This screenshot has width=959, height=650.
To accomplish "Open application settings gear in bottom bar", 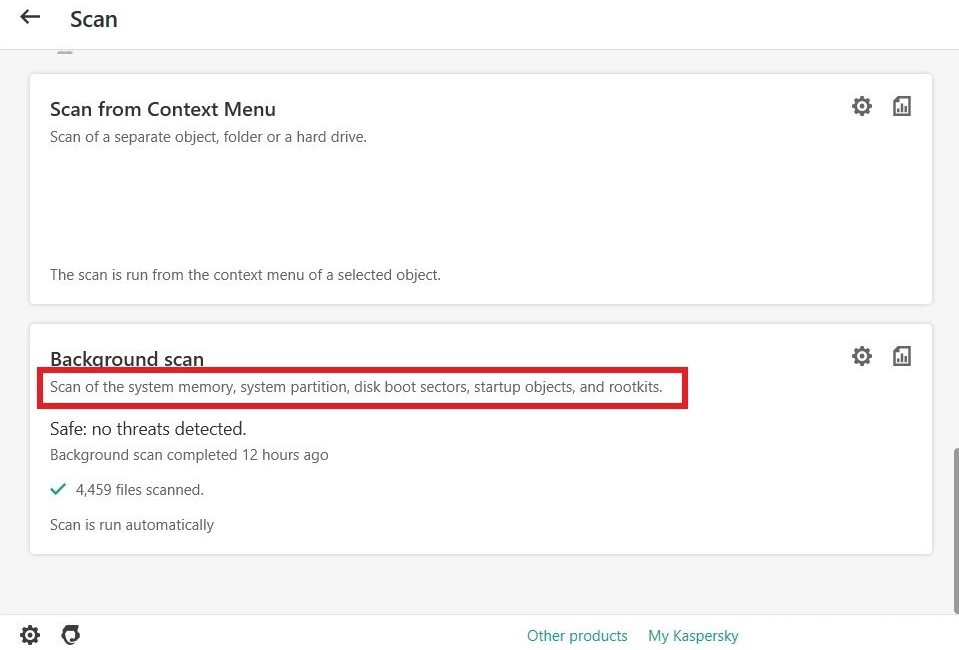I will coord(30,635).
